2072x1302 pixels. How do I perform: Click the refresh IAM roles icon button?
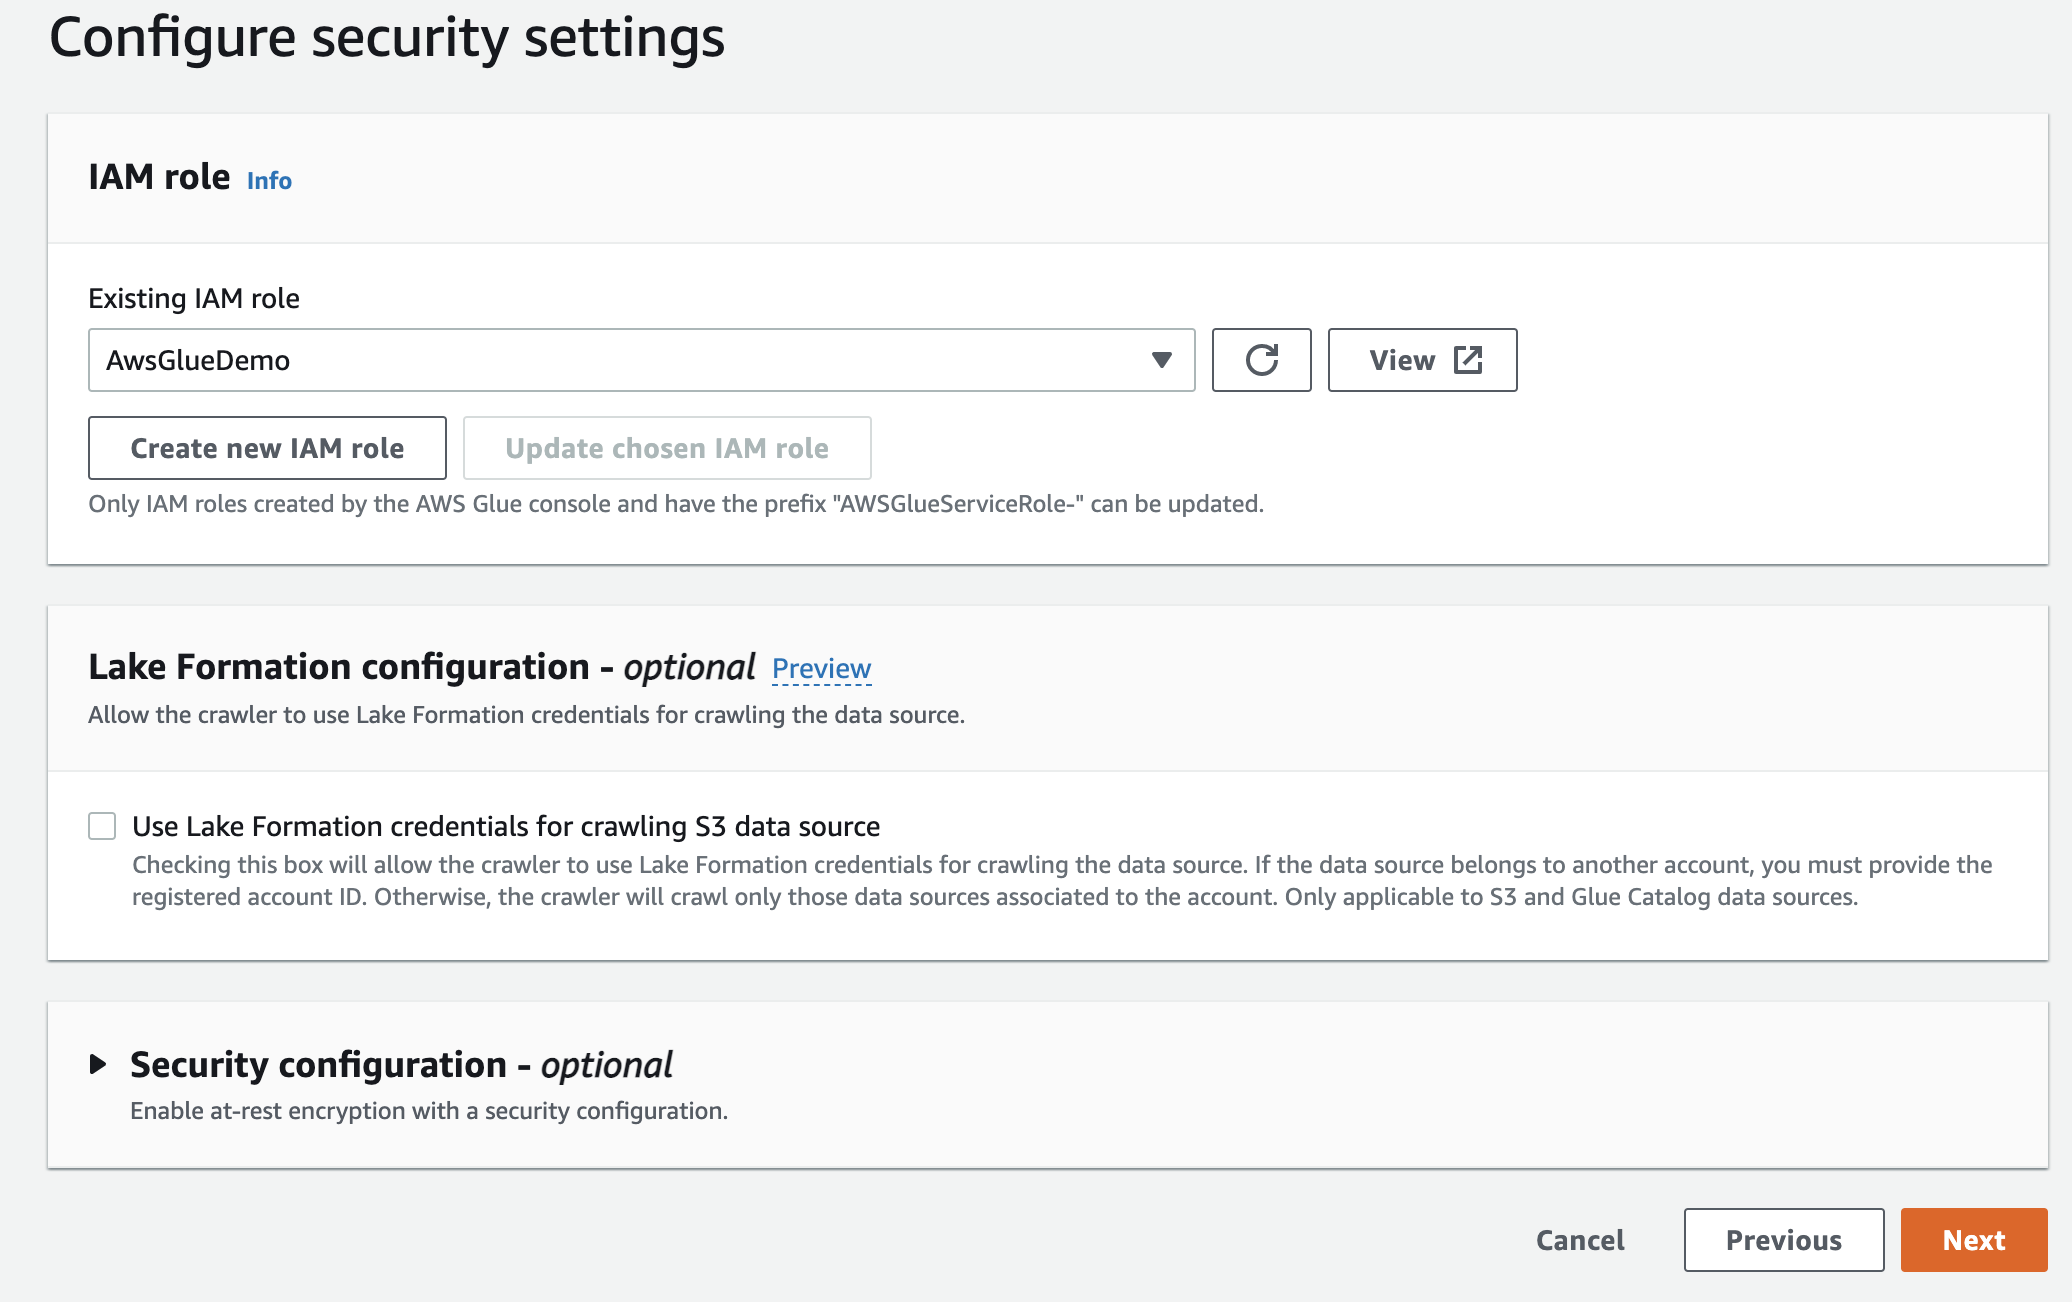point(1261,360)
